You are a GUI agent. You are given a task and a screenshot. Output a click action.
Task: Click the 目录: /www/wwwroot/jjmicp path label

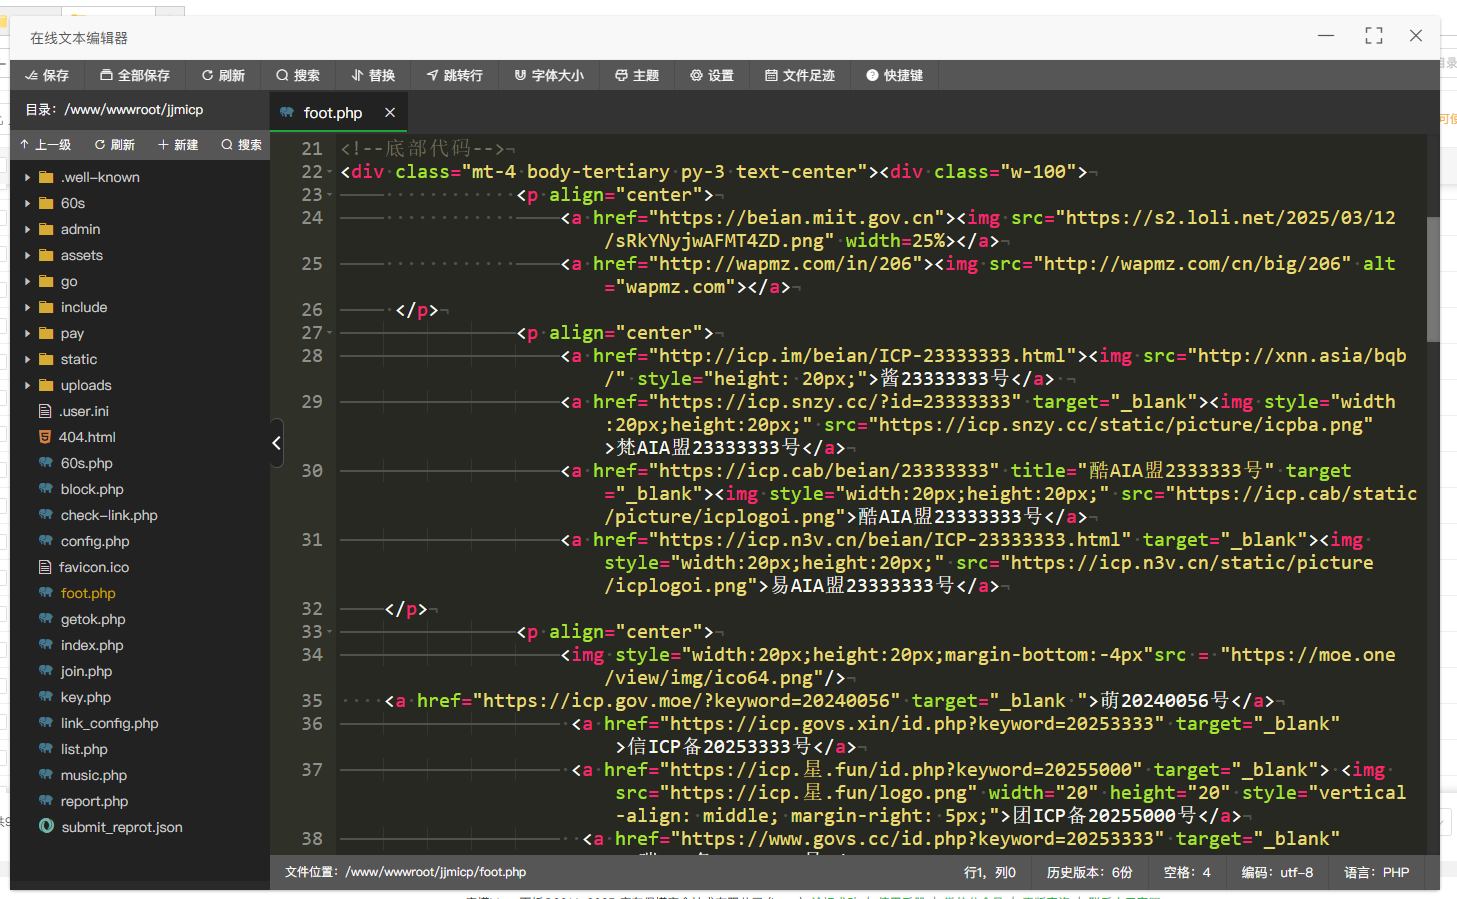tap(114, 110)
